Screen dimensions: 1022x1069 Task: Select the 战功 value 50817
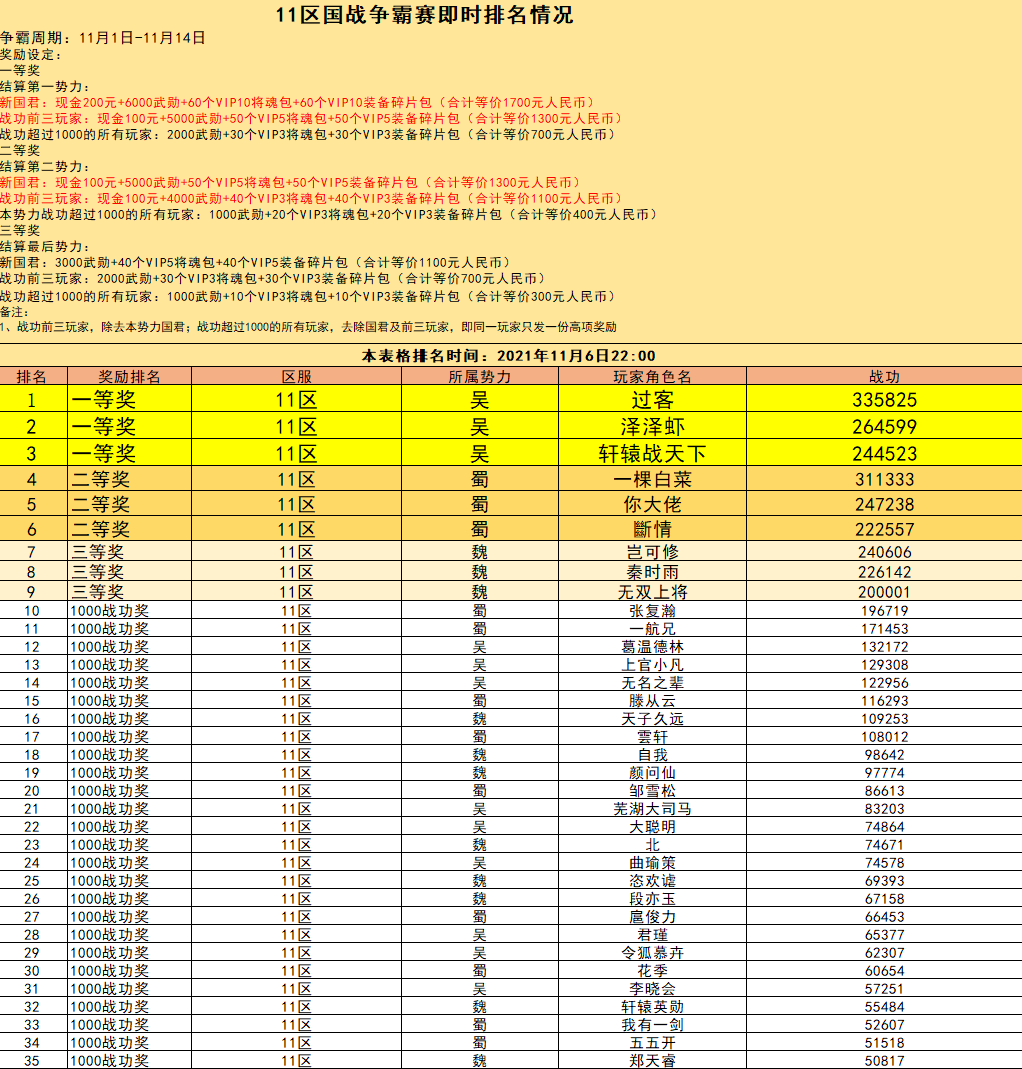tap(884, 1061)
